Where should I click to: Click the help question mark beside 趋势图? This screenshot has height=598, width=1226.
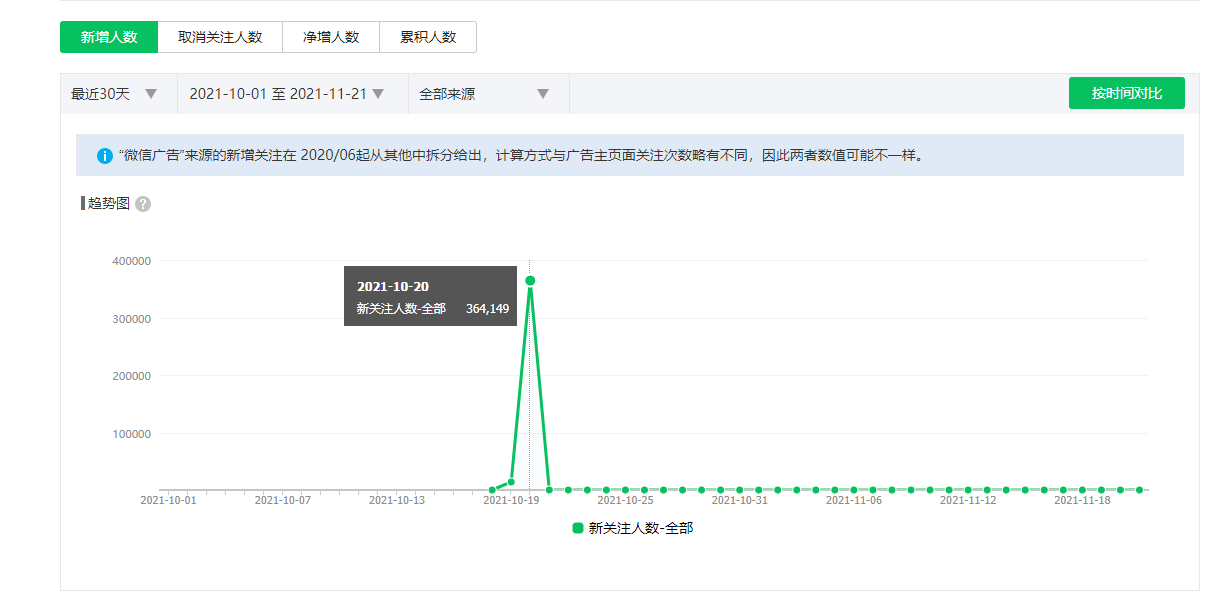[143, 204]
